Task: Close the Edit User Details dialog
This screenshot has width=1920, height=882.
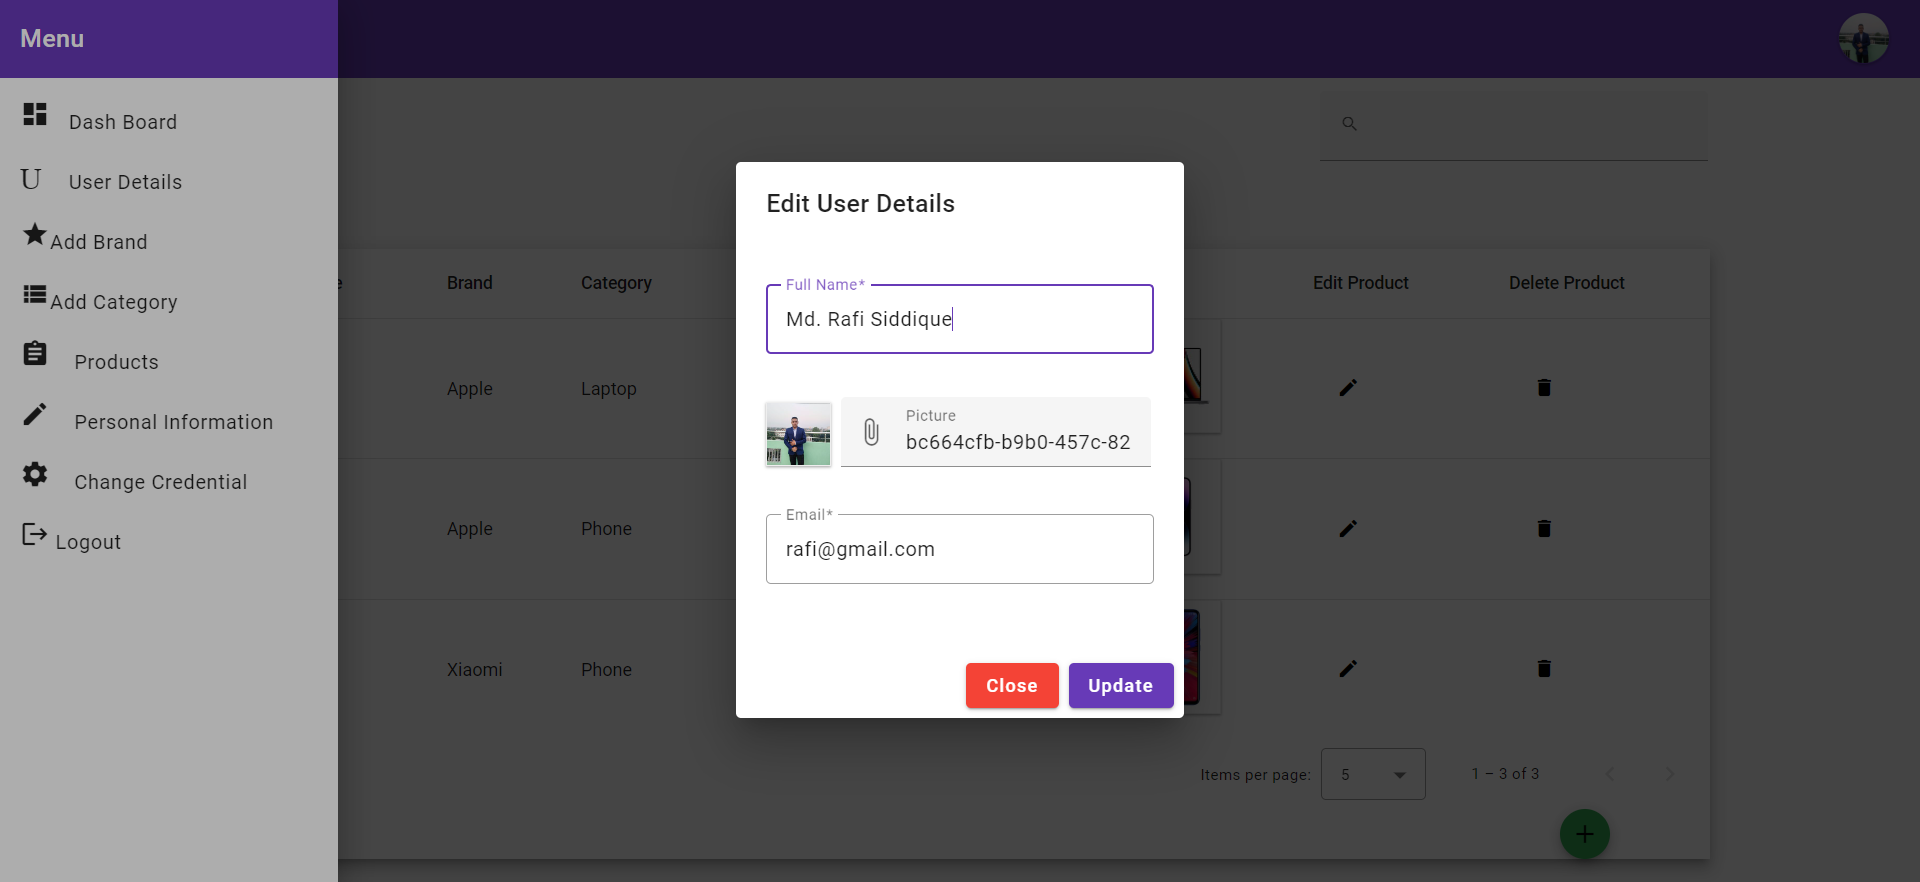Action: point(1011,685)
